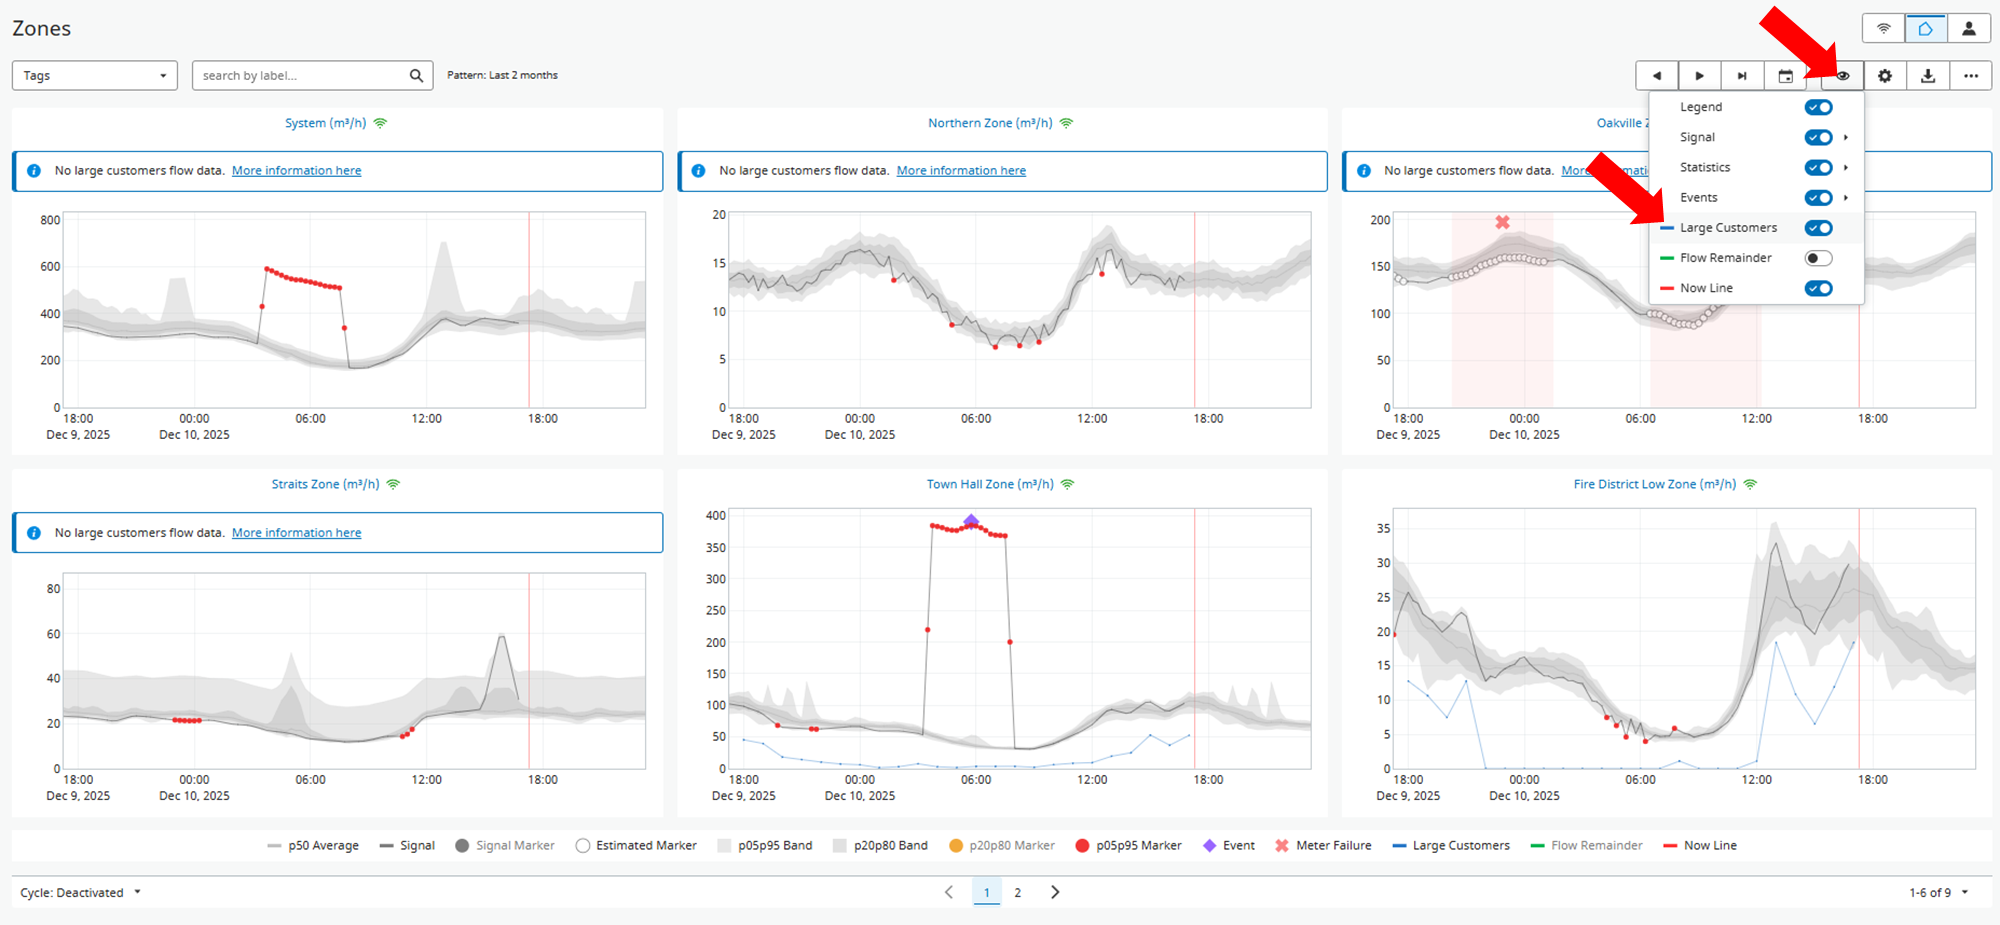Viewport: 2000px width, 925px height.
Task: Open the Tags dropdown
Action: coord(94,76)
